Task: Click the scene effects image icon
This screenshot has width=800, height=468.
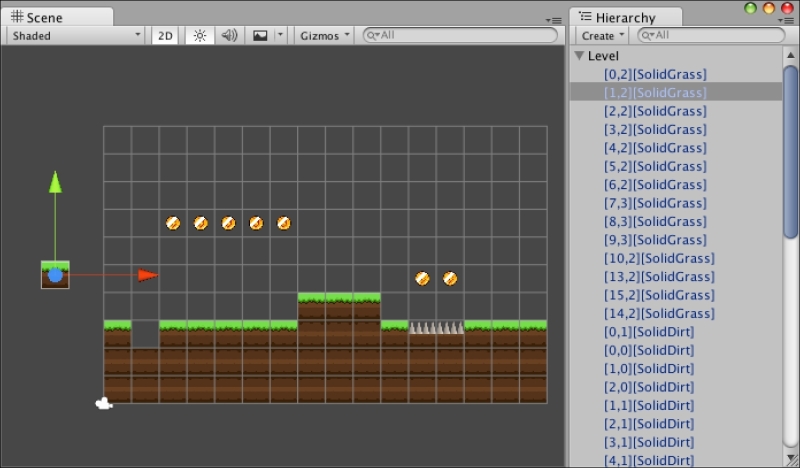Action: click(x=260, y=35)
